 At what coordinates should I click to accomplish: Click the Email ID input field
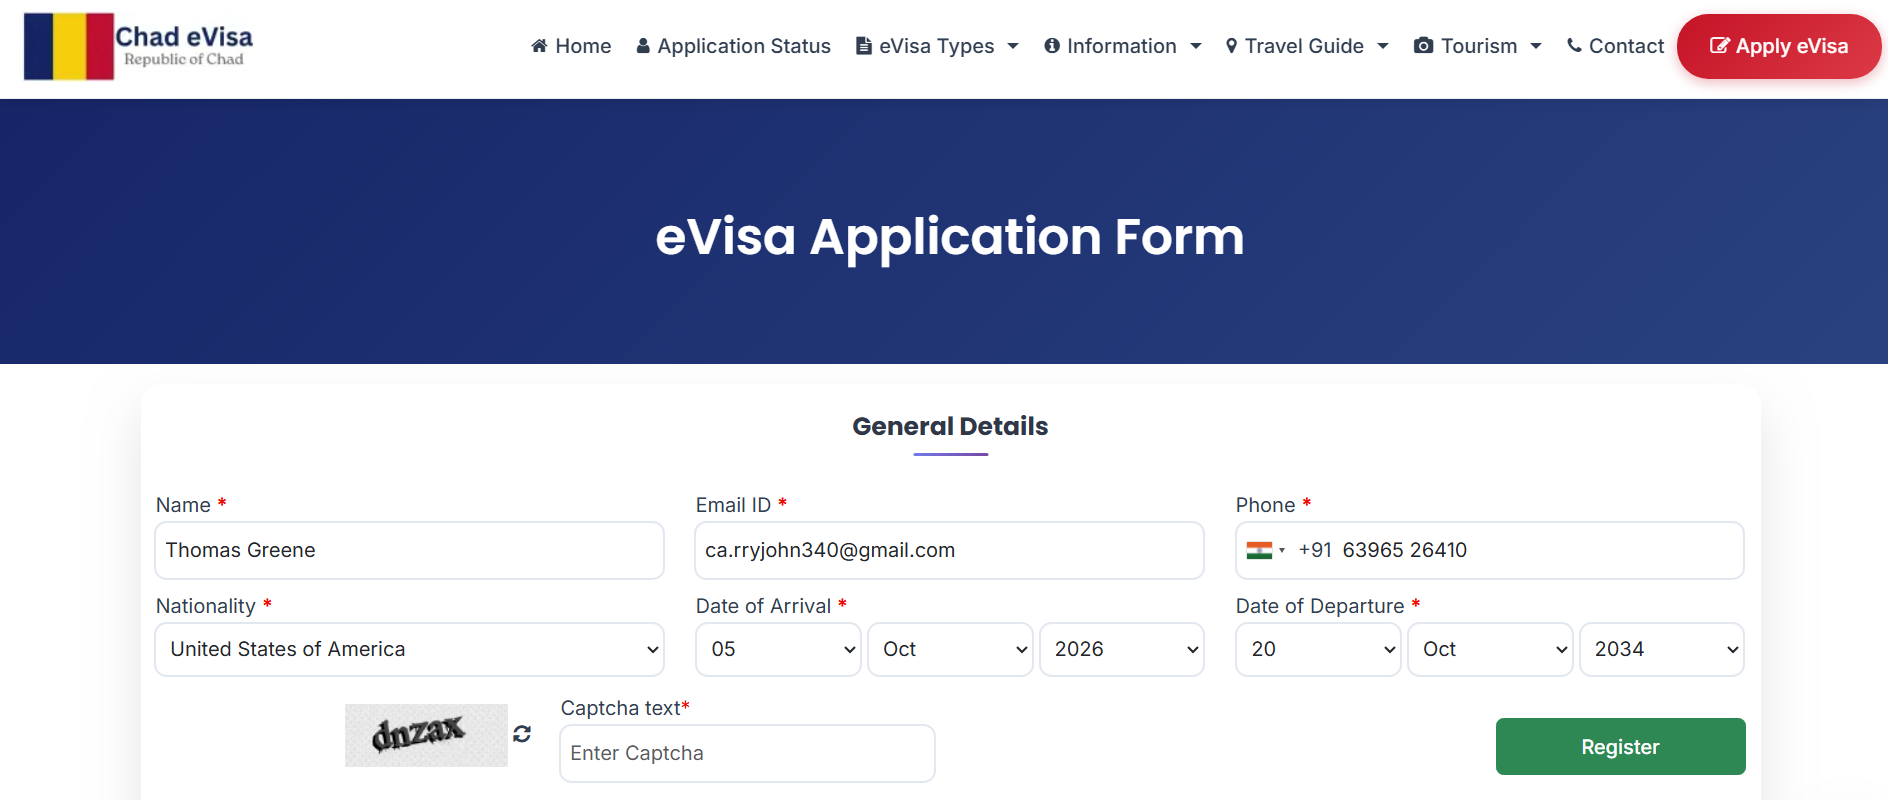949,550
